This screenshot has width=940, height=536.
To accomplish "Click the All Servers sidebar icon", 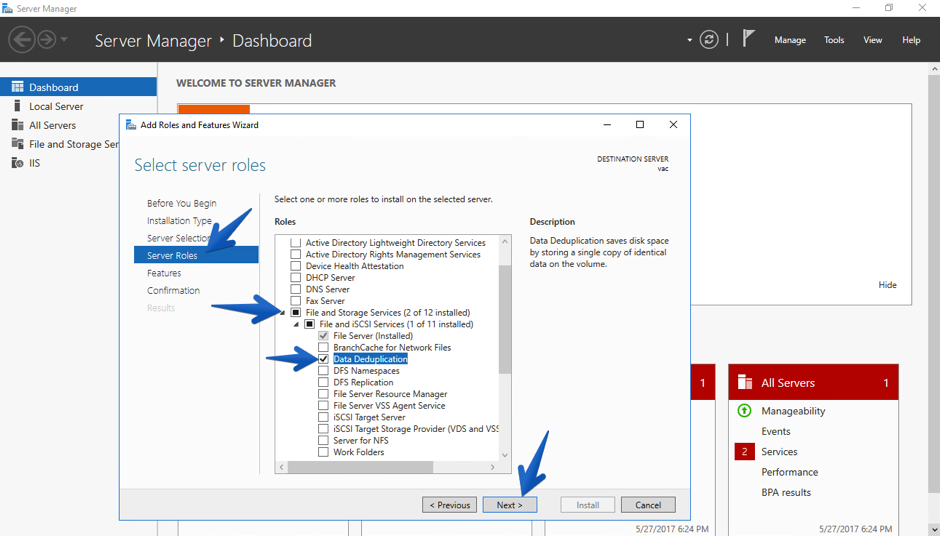I will pos(17,125).
